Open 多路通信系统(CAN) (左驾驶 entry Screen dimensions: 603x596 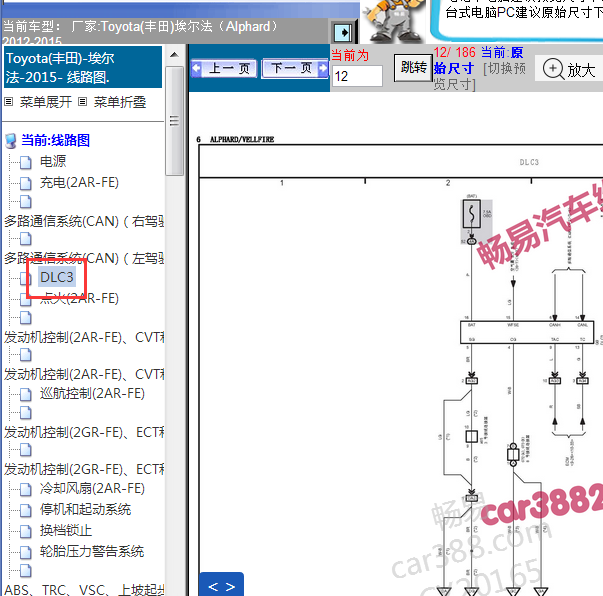point(84,258)
